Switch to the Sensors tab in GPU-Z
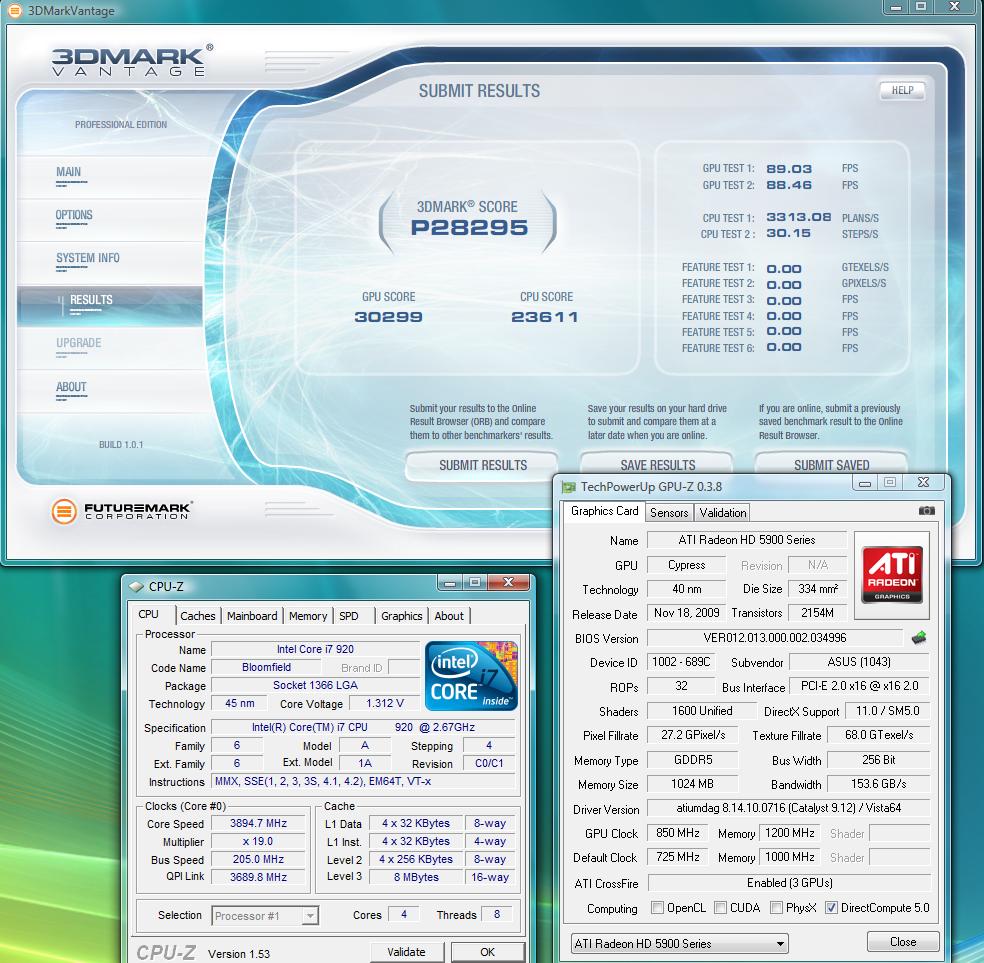Viewport: 984px width, 963px height. coord(669,513)
